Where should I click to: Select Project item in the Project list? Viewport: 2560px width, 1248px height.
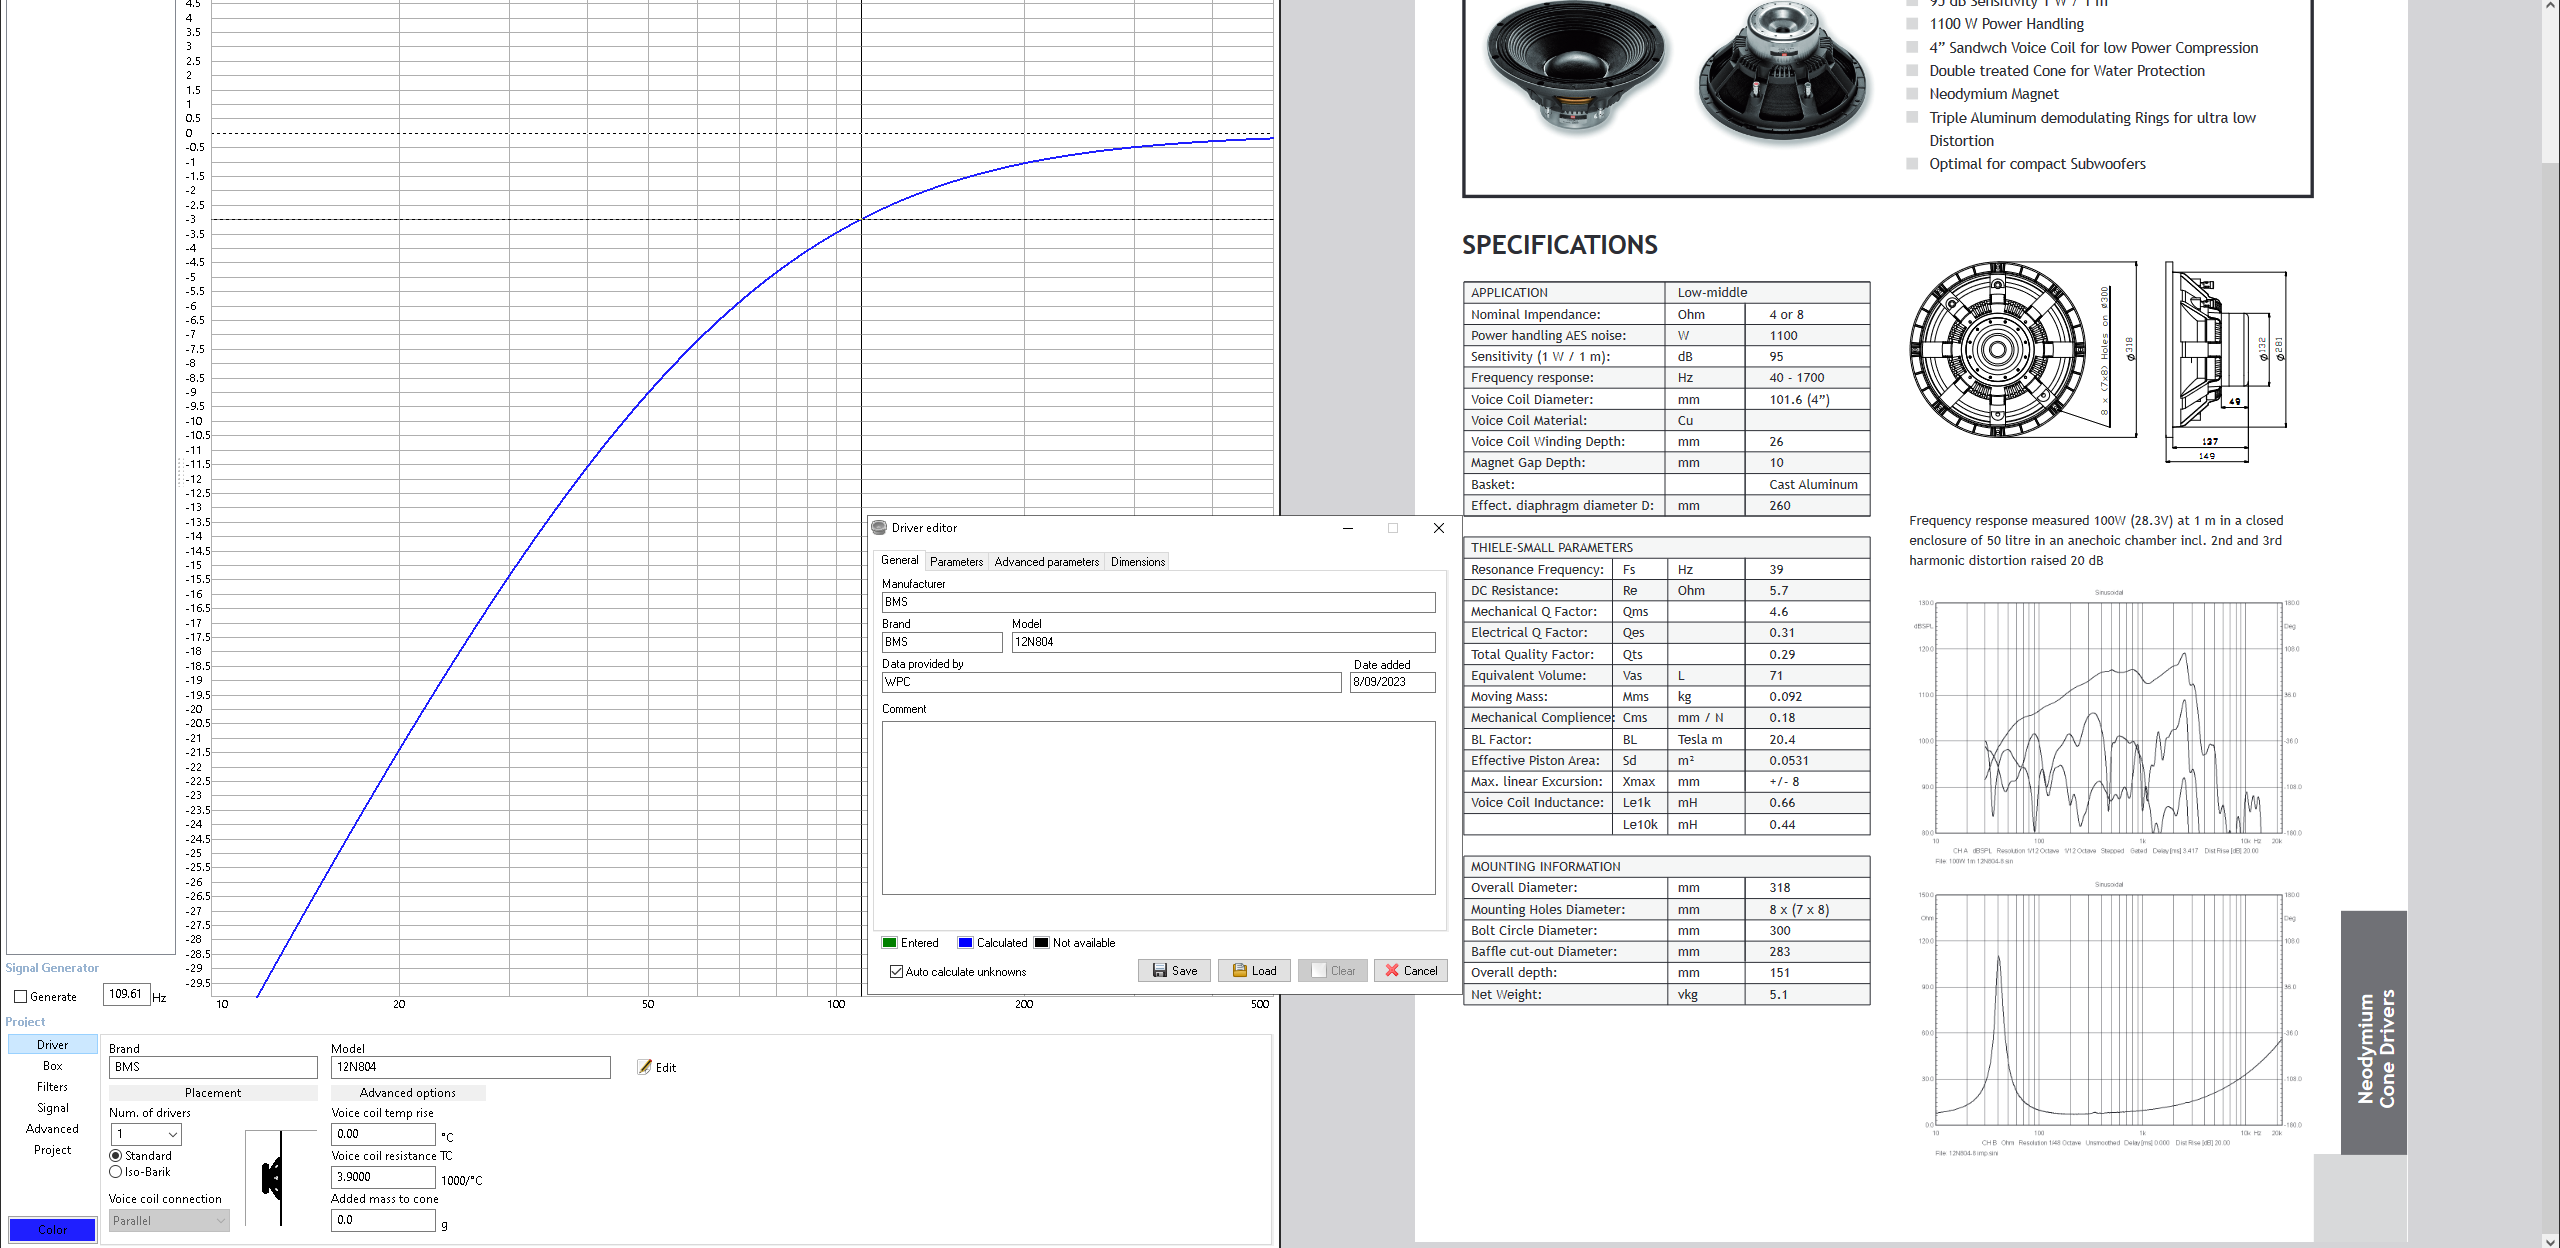[53, 1150]
